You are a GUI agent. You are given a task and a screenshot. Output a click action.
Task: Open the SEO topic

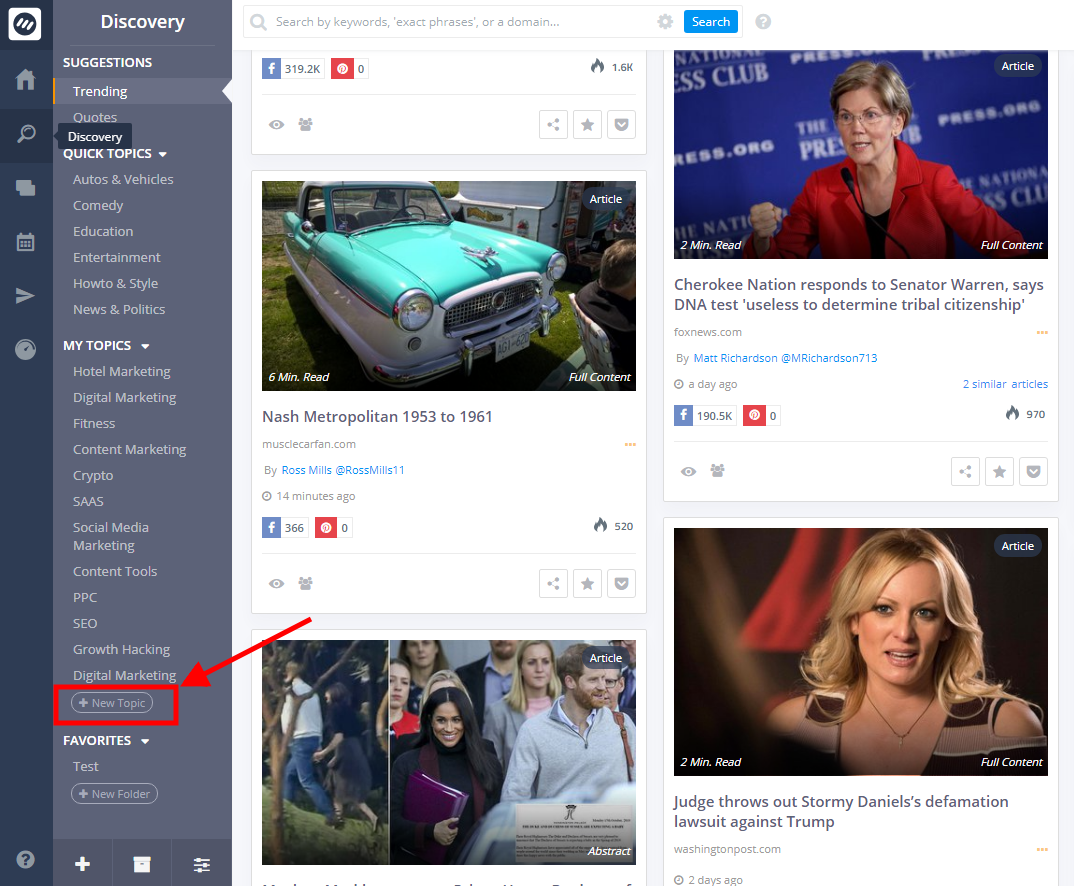coord(85,623)
